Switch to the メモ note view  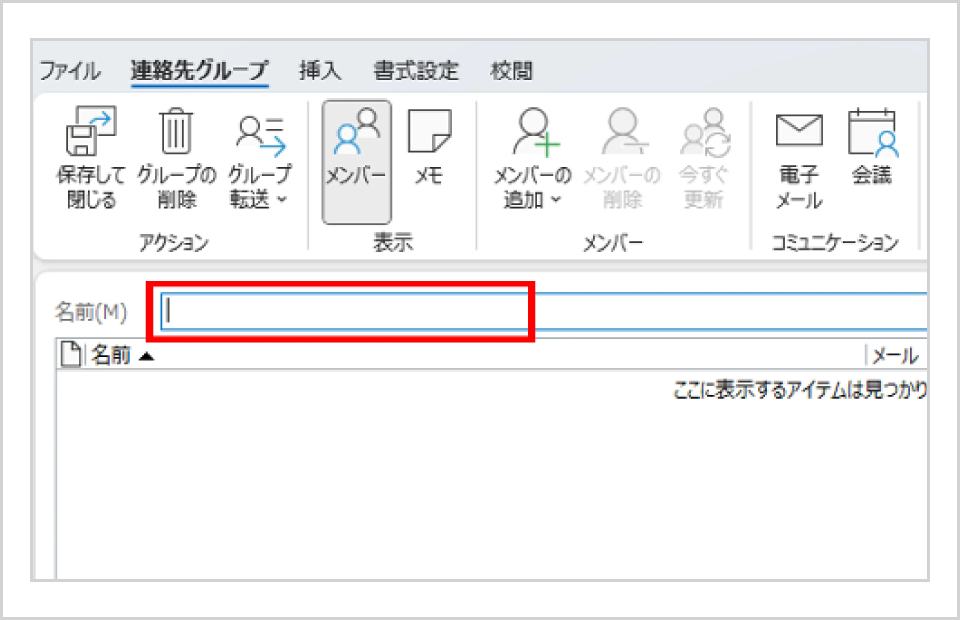click(429, 131)
